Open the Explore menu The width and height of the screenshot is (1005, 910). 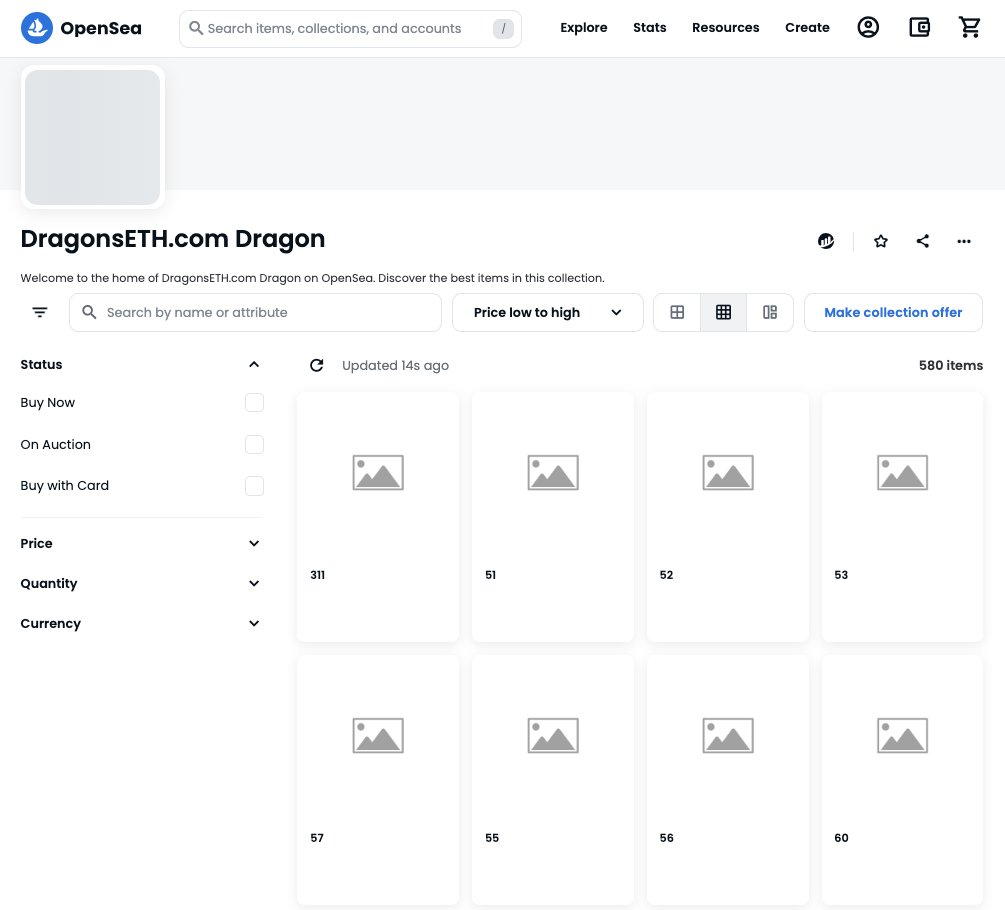[x=583, y=28]
